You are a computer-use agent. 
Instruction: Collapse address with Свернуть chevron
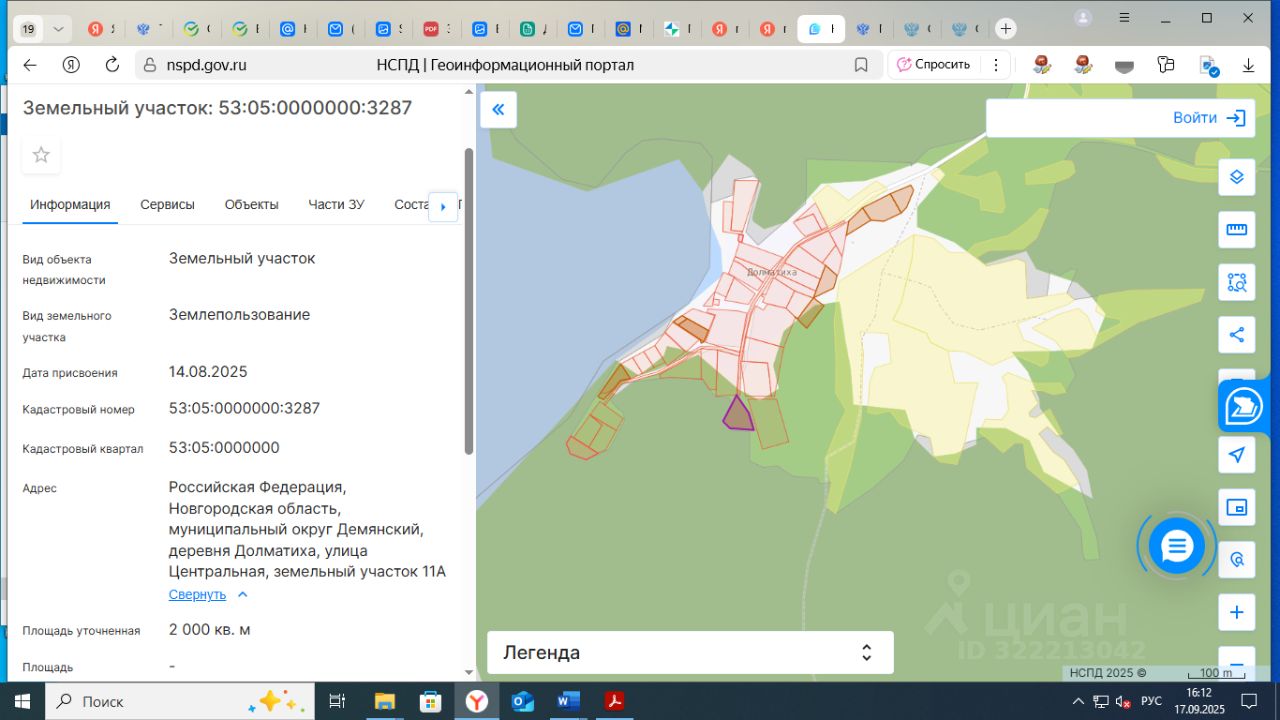pyautogui.click(x=241, y=594)
